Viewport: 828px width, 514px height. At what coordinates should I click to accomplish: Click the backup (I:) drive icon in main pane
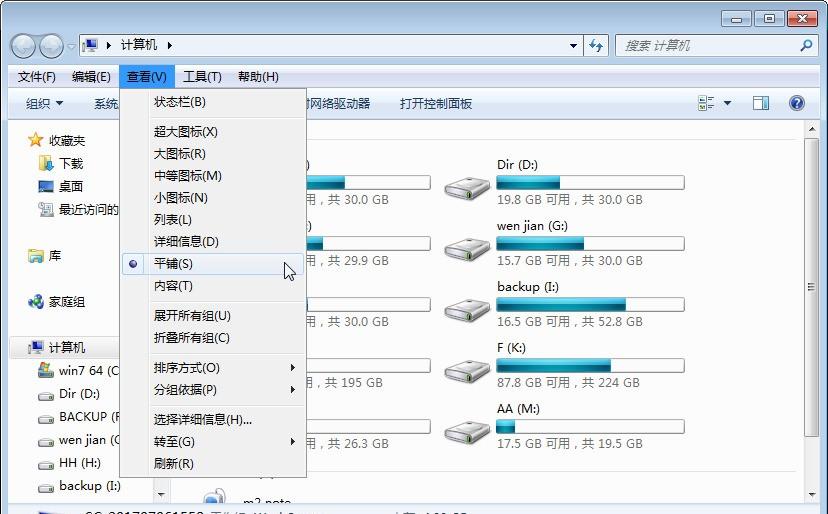(467, 310)
